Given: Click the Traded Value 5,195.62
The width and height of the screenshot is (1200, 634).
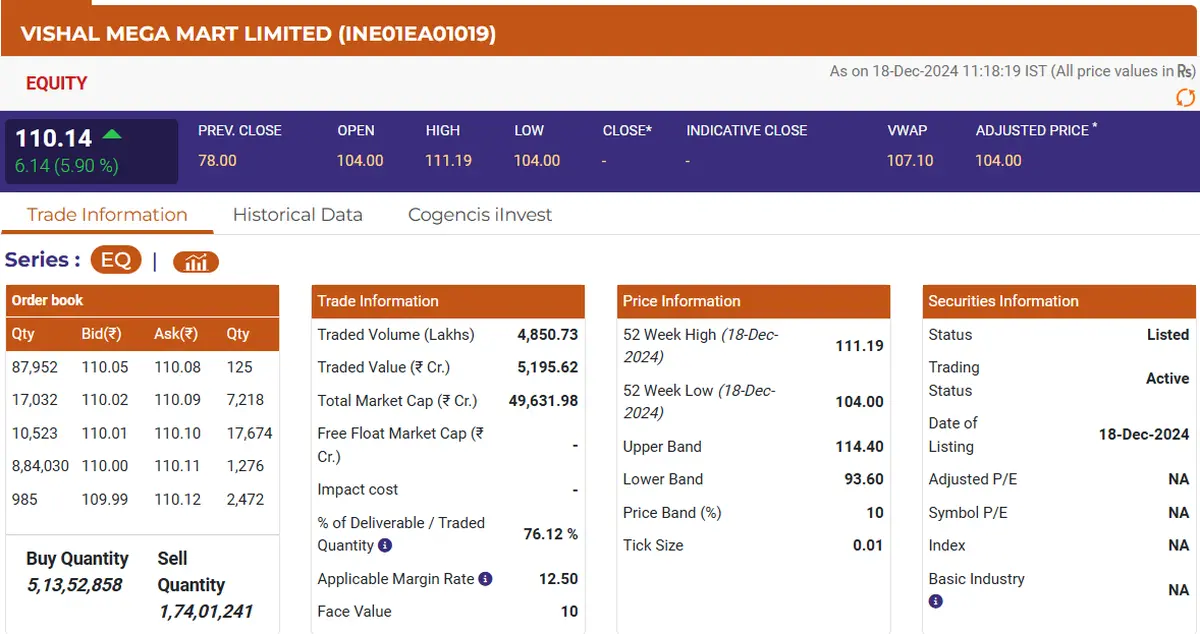Looking at the screenshot, I should [x=547, y=368].
